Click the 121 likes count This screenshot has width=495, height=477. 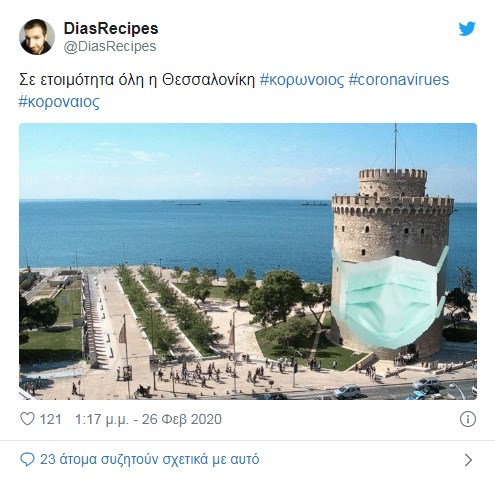click(x=51, y=419)
